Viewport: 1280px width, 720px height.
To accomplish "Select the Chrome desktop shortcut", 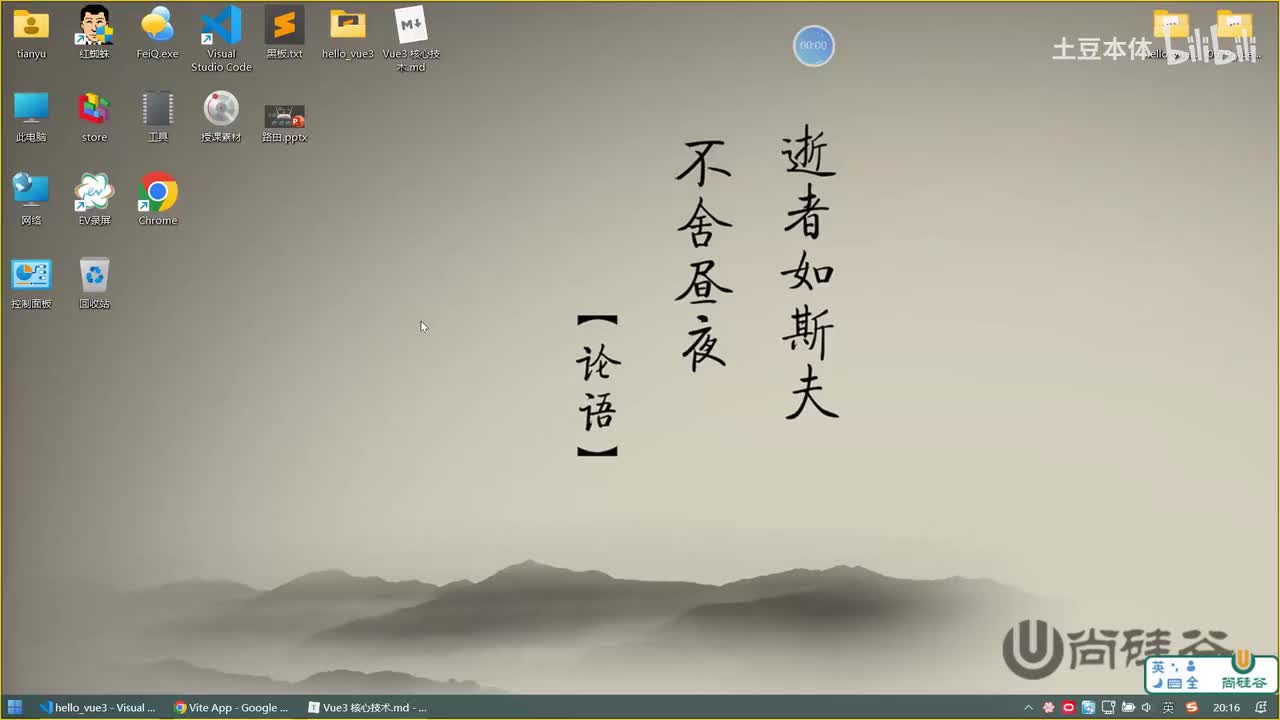I will point(157,200).
